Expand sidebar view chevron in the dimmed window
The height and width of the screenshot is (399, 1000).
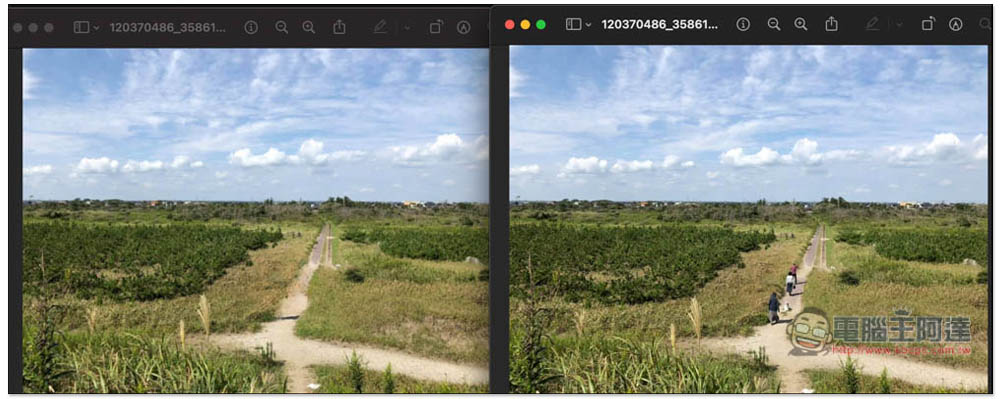(x=96, y=28)
